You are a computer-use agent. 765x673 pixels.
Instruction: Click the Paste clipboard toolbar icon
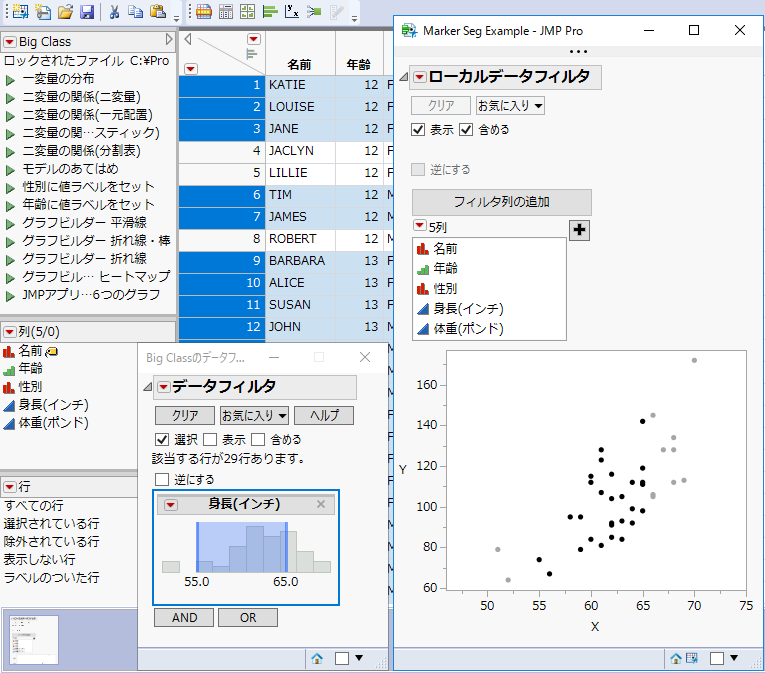(x=157, y=12)
